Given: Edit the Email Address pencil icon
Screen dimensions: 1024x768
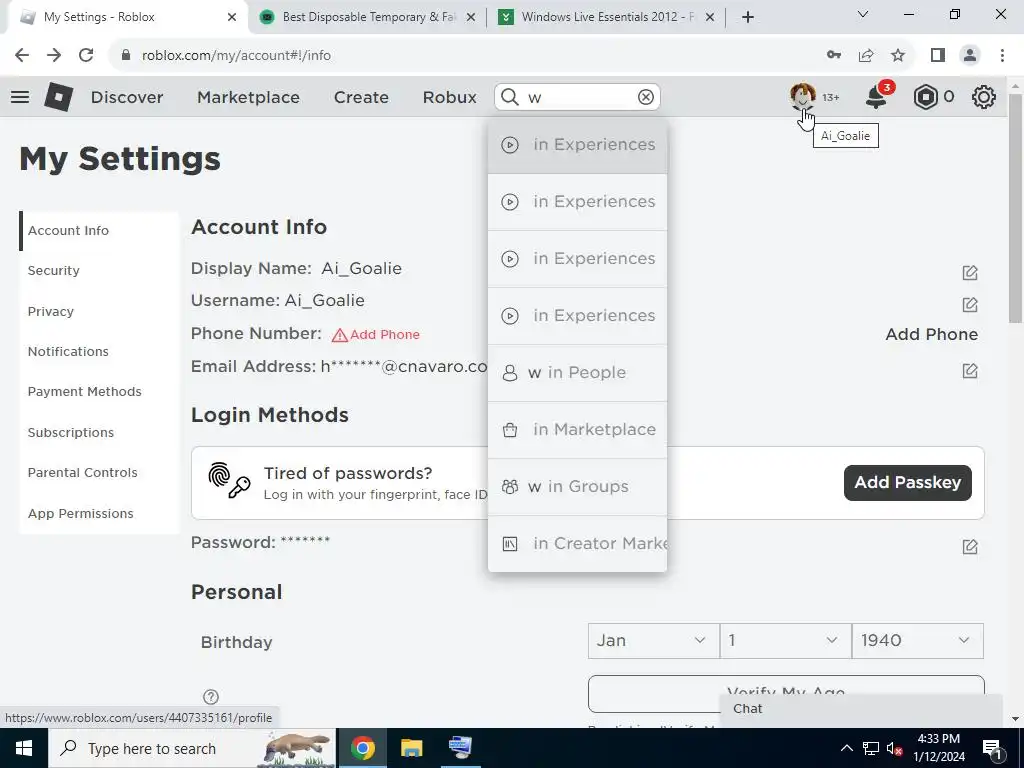Looking at the screenshot, I should coord(970,371).
